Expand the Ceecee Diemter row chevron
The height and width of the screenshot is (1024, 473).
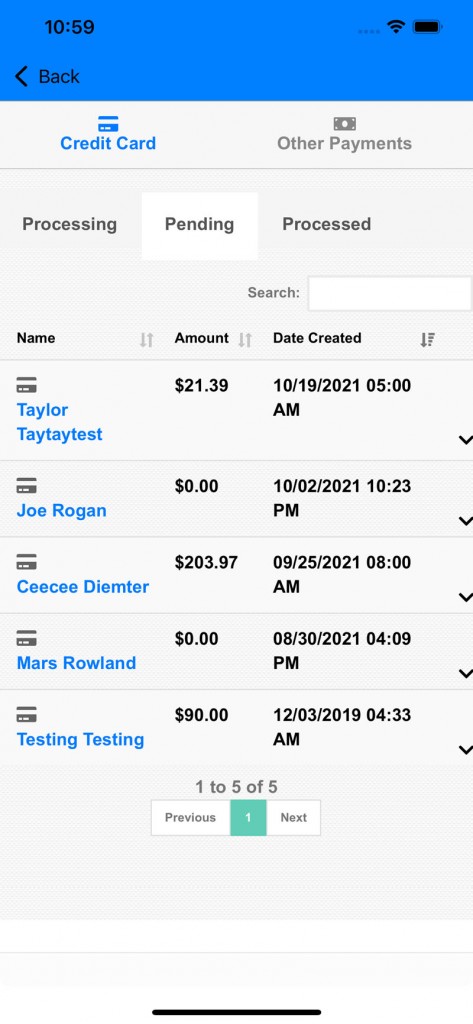pos(465,597)
